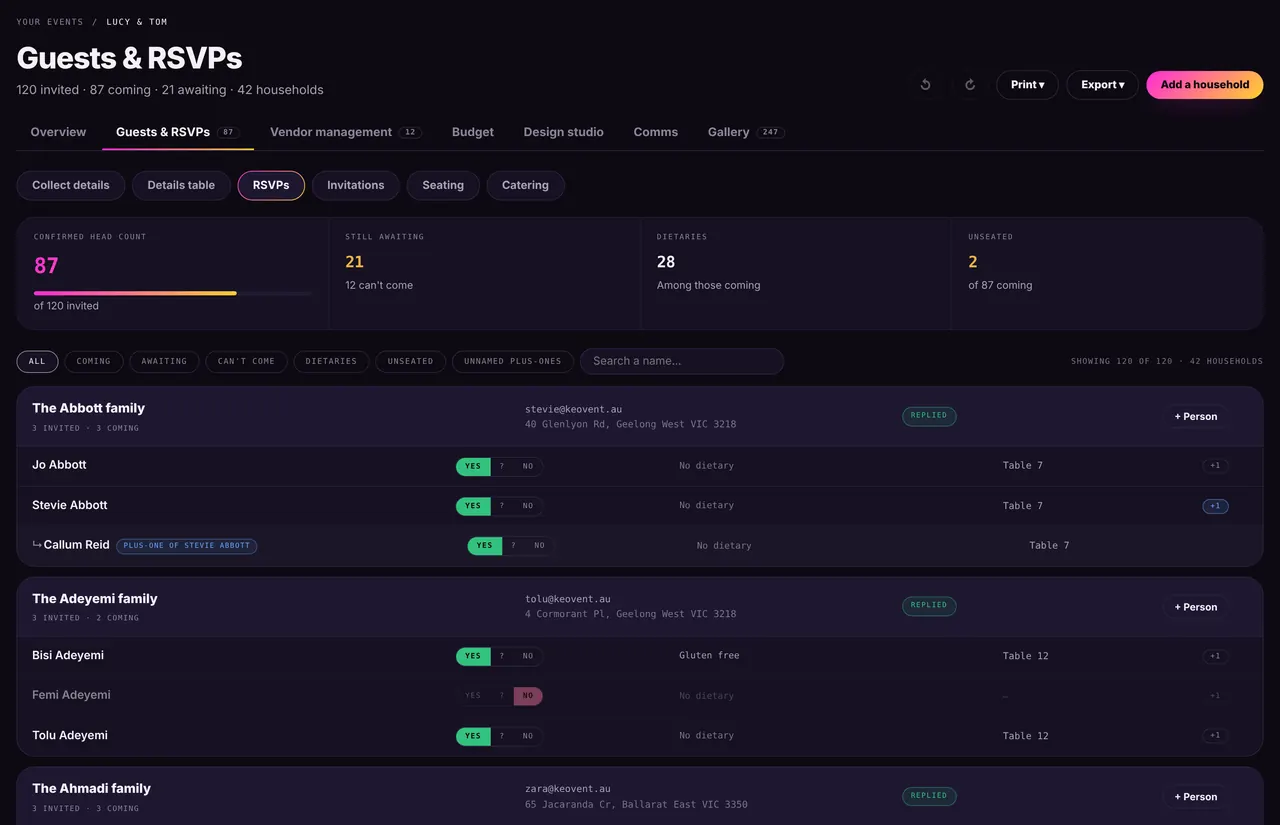Open the Vendor management tab
1280x825 pixels.
[345, 132]
